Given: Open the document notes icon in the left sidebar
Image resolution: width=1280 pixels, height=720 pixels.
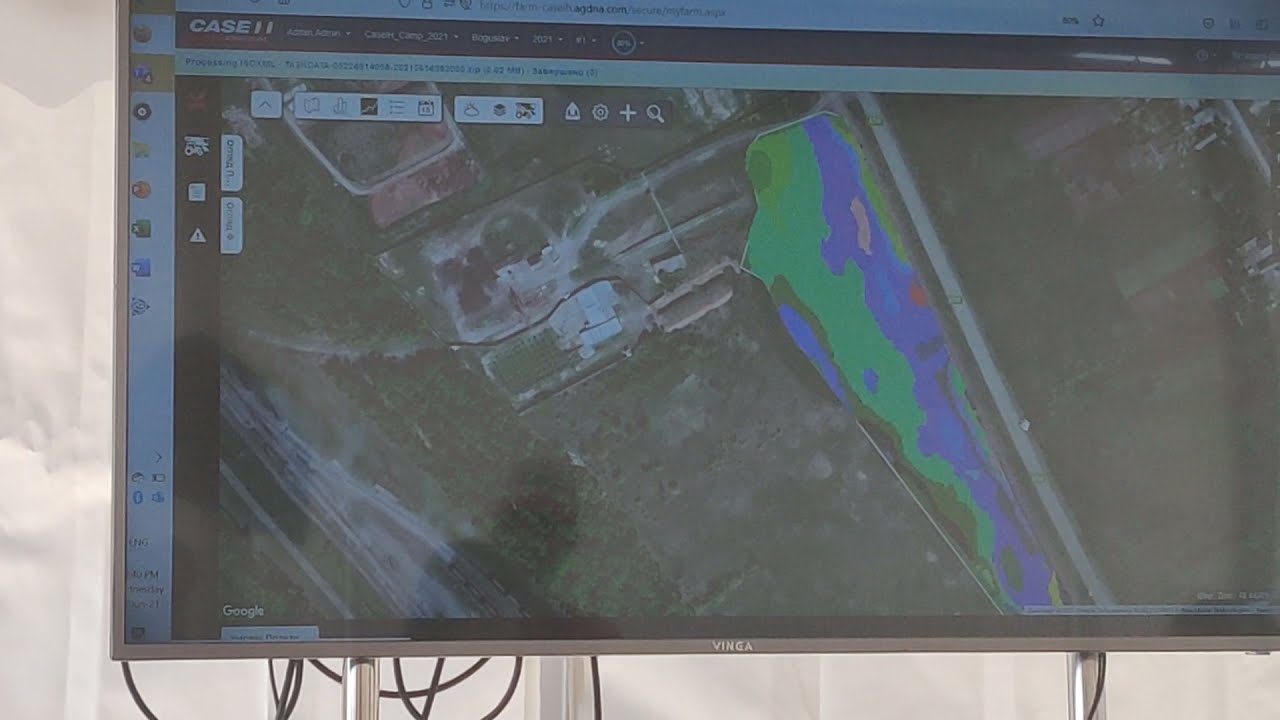Looking at the screenshot, I should point(197,192).
